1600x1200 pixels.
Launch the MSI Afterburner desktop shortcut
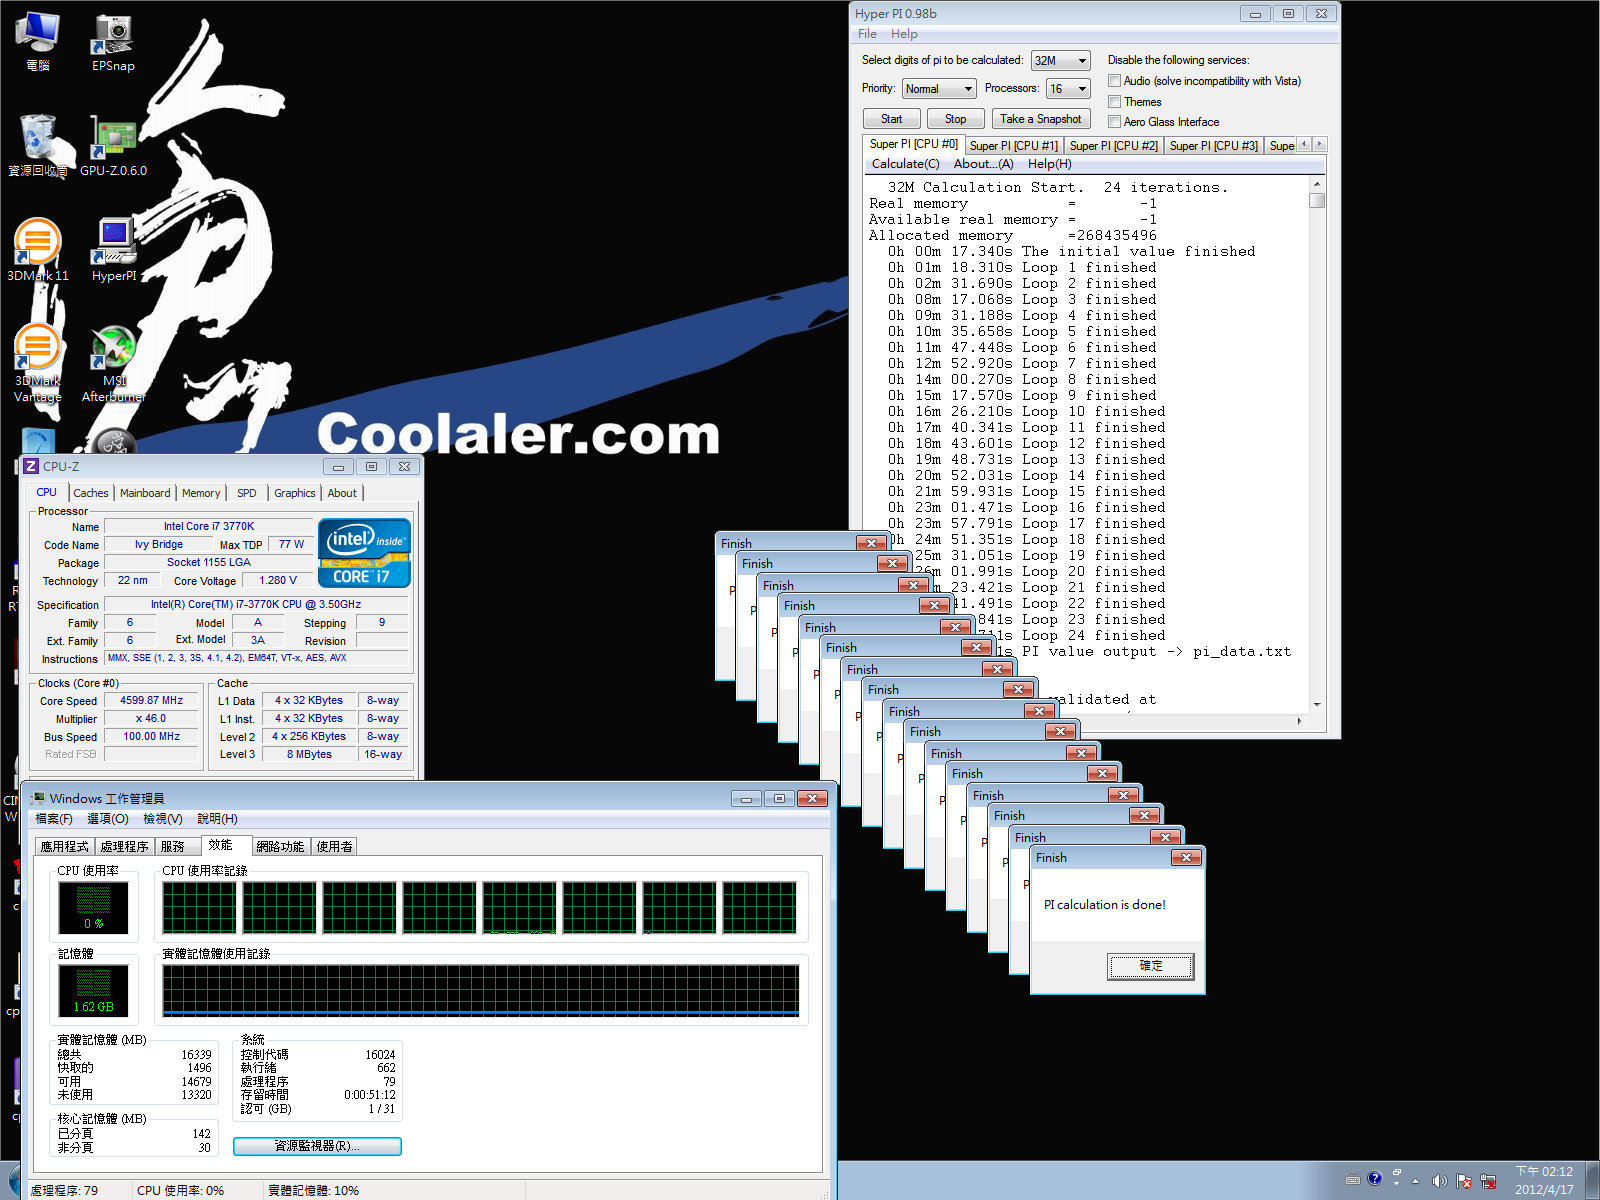point(113,362)
